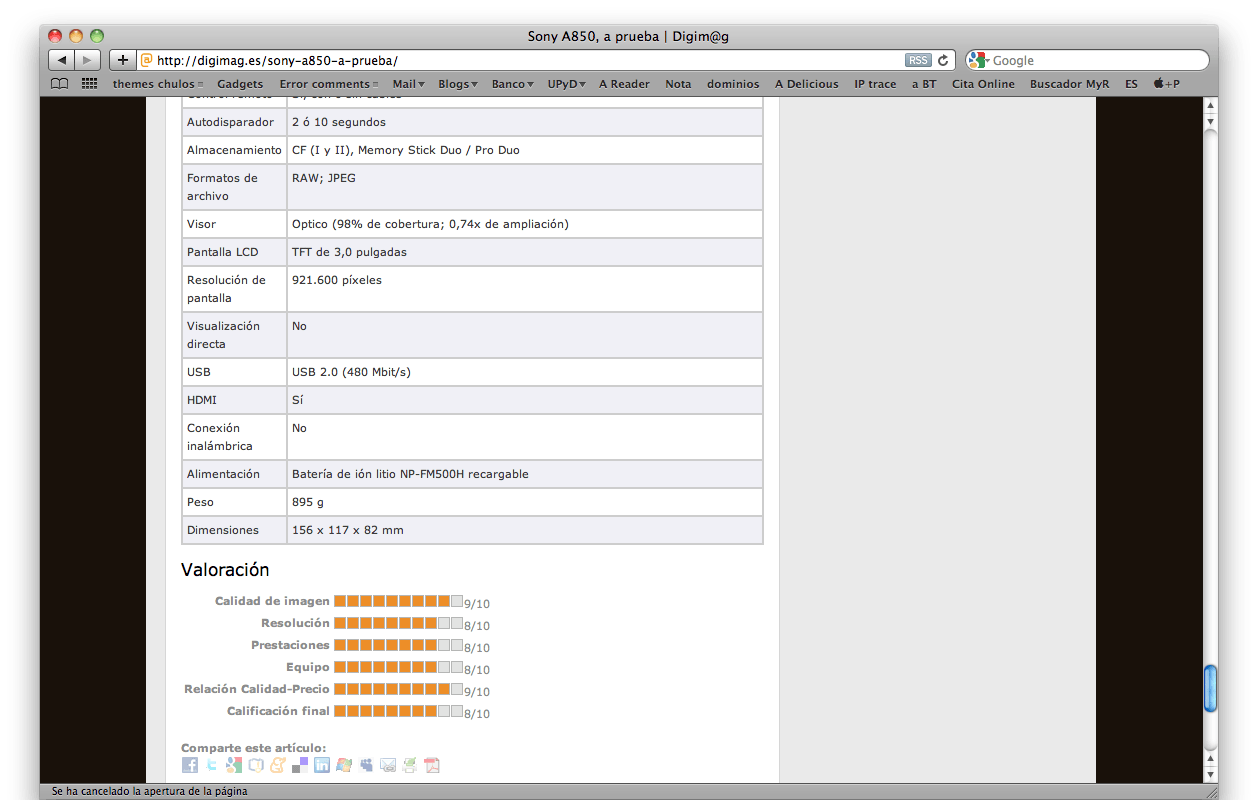Image resolution: width=1258 pixels, height=800 pixels.
Task: Open the 'IP trace' bookmark
Action: pos(875,84)
